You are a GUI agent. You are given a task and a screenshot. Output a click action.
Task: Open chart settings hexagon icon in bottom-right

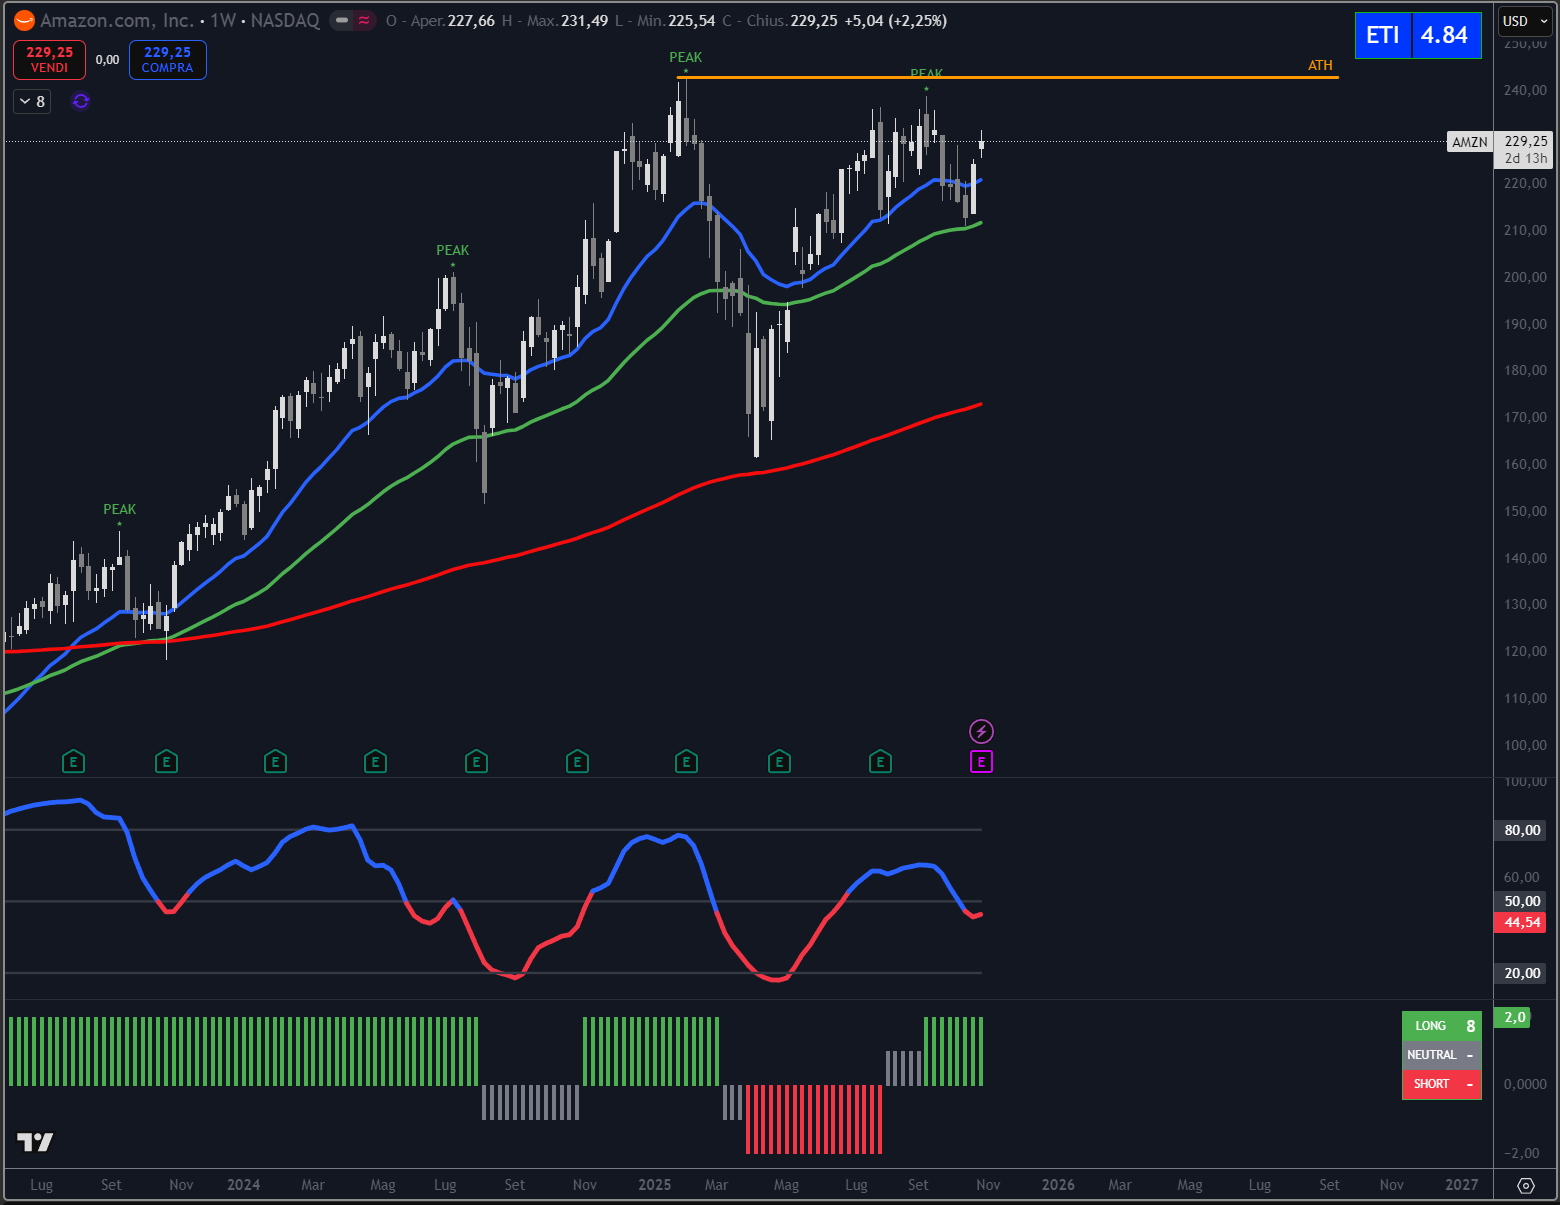pyautogui.click(x=1525, y=1185)
